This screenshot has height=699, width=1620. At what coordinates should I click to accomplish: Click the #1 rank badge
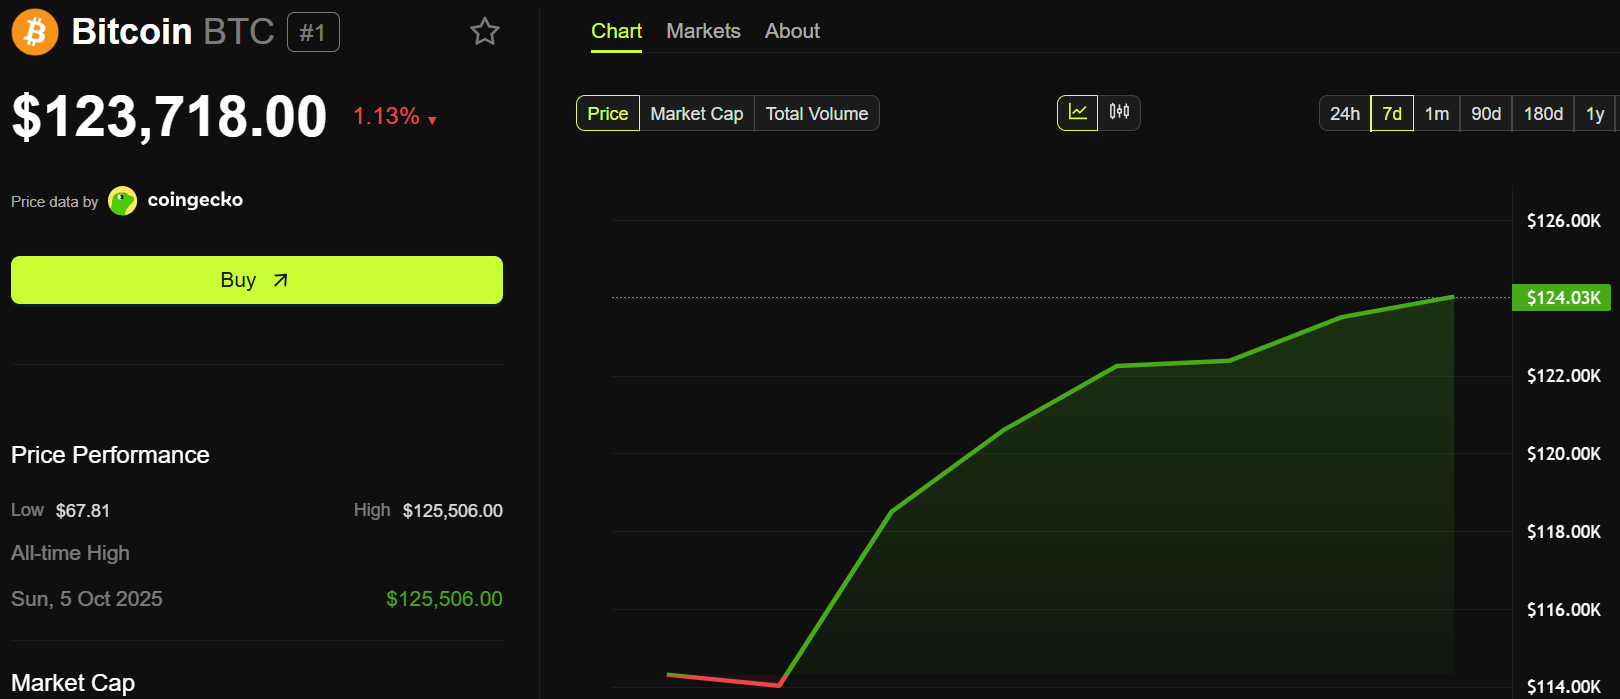313,32
